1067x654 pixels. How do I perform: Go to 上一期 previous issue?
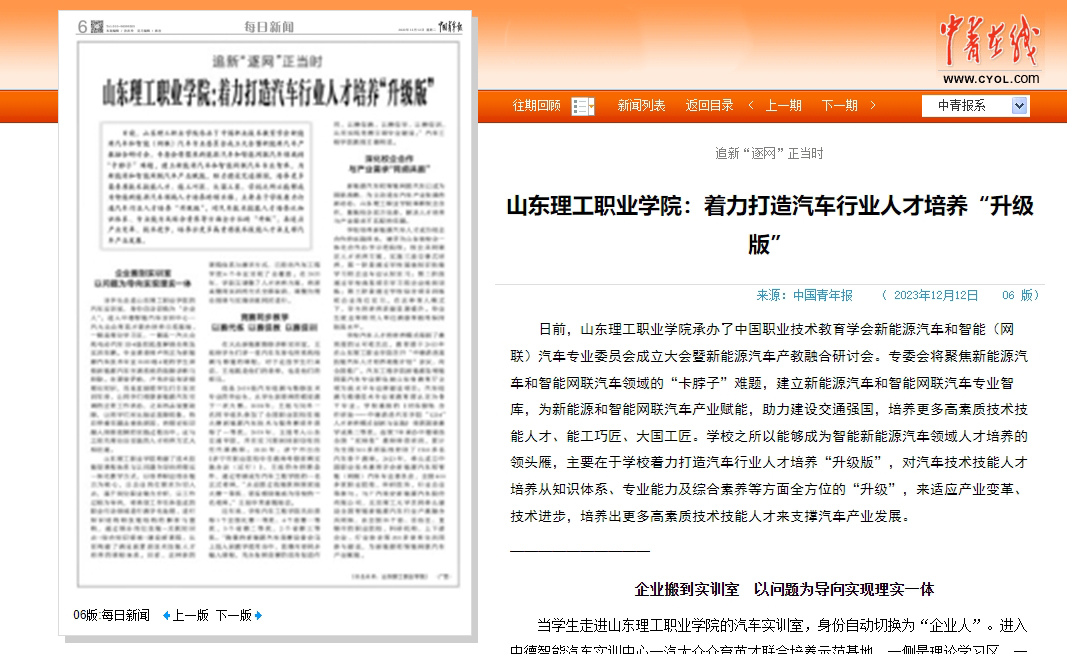tap(783, 105)
